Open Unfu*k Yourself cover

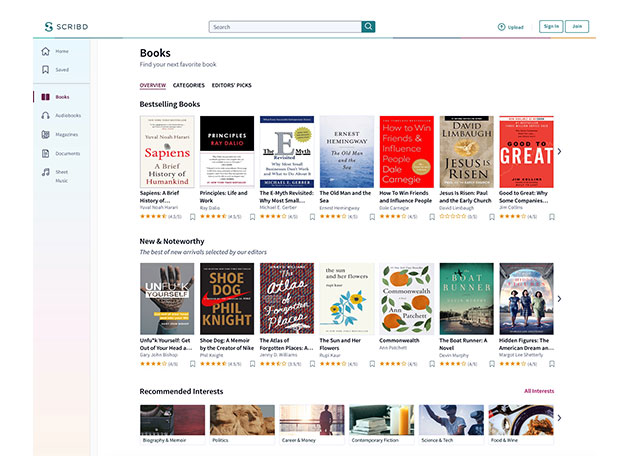[x=167, y=299]
